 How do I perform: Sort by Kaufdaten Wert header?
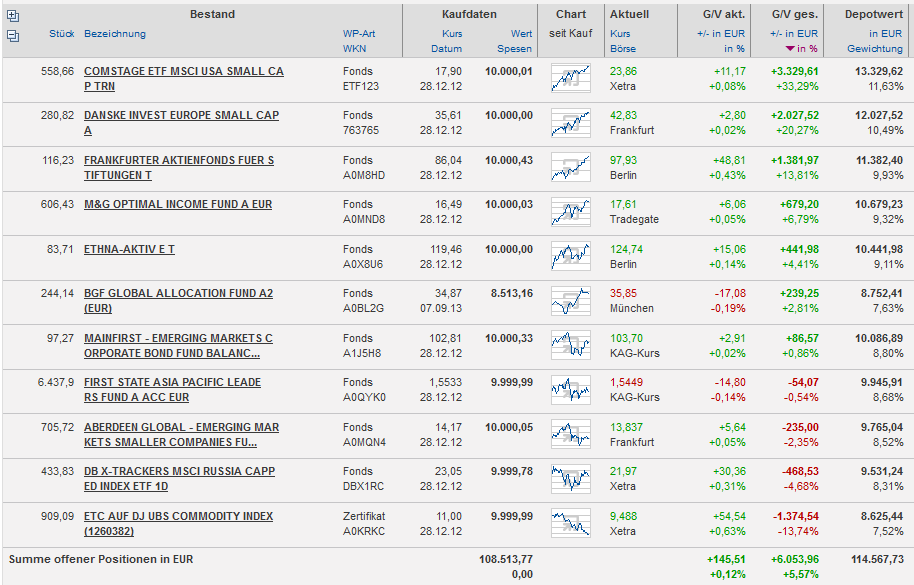point(522,34)
